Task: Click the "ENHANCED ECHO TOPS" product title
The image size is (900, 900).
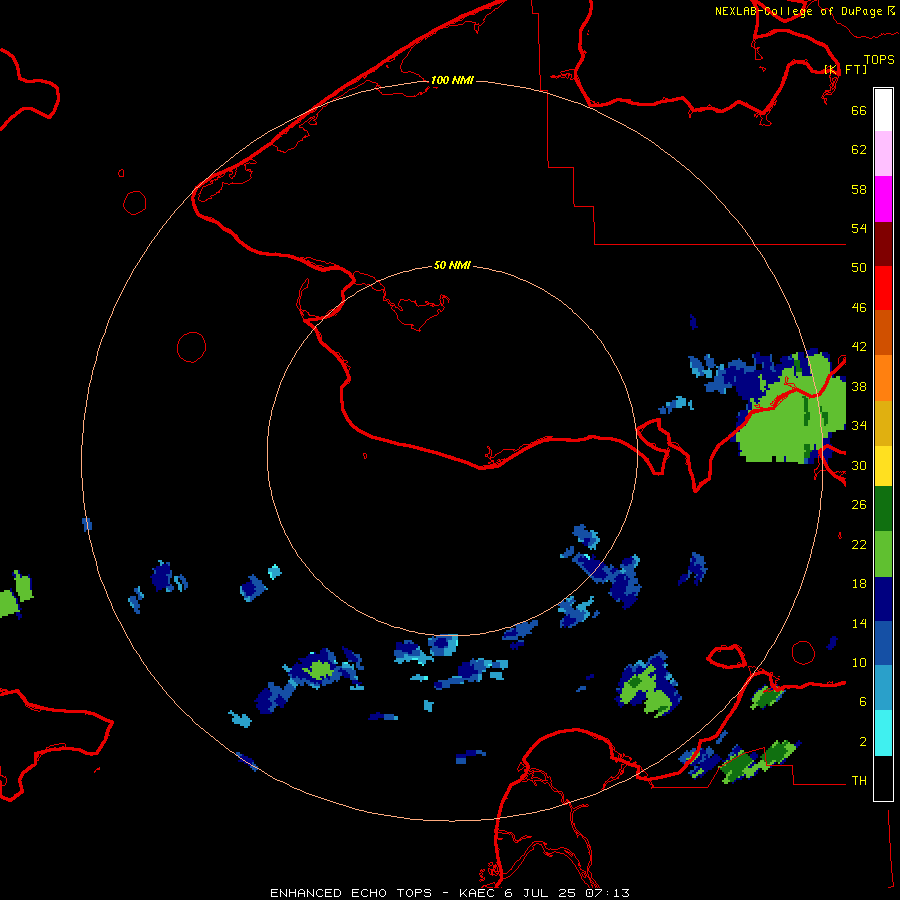Action: (x=351, y=893)
